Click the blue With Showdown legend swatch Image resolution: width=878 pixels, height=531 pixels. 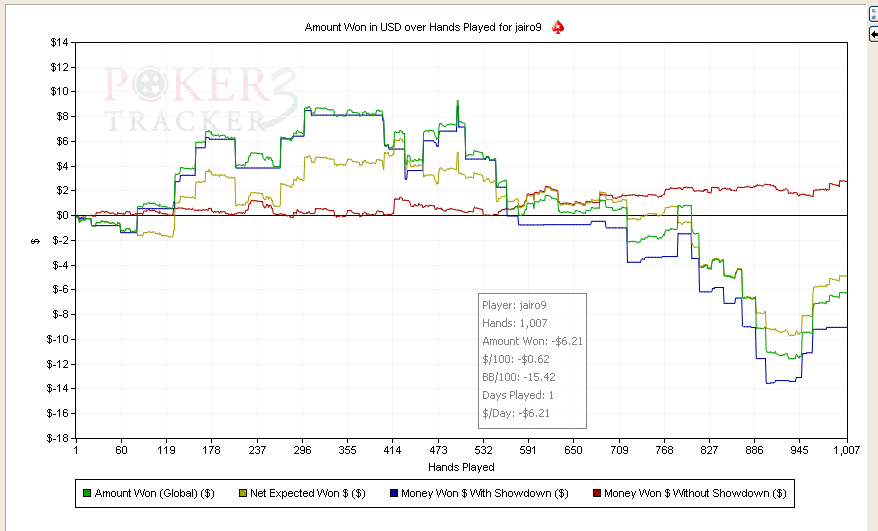(x=394, y=493)
